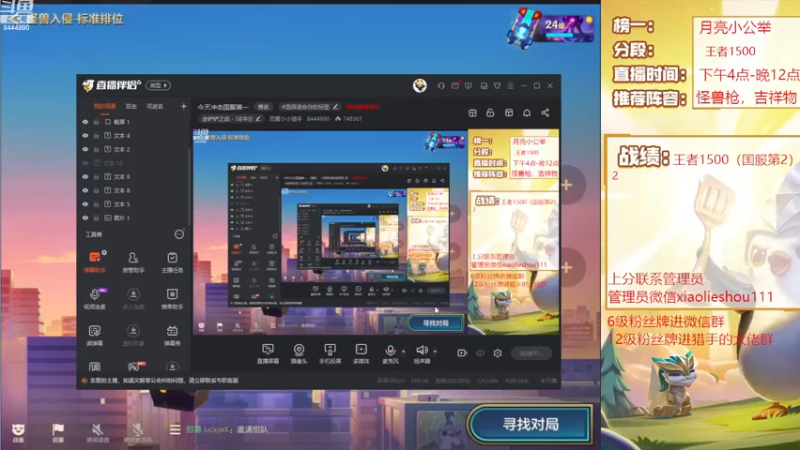800x450 pixels.
Task: Open the 榜单助手 tool
Action: (x=172, y=298)
